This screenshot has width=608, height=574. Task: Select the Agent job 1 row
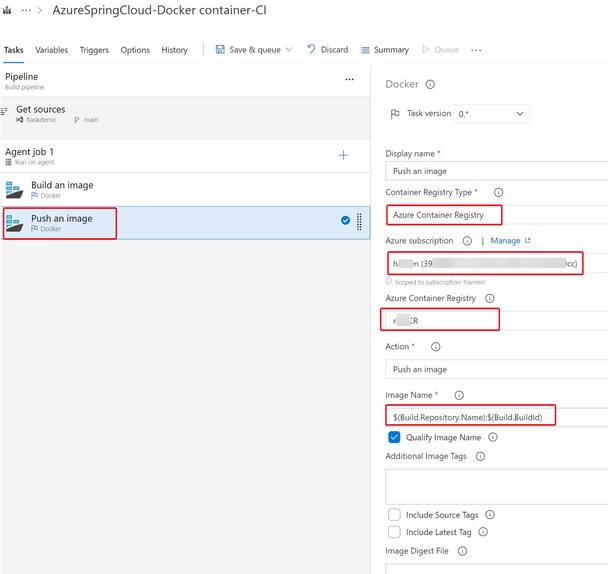click(185, 156)
